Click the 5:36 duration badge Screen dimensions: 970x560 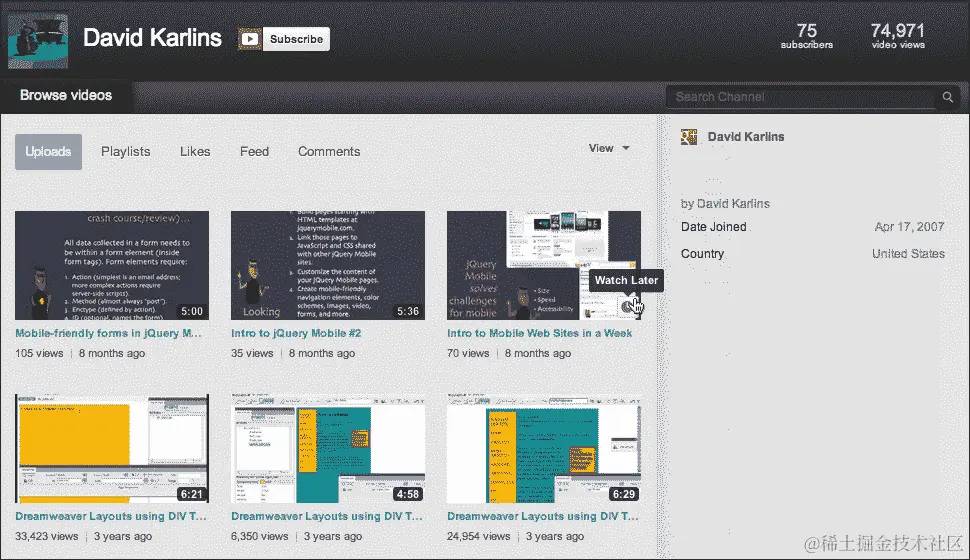click(408, 311)
